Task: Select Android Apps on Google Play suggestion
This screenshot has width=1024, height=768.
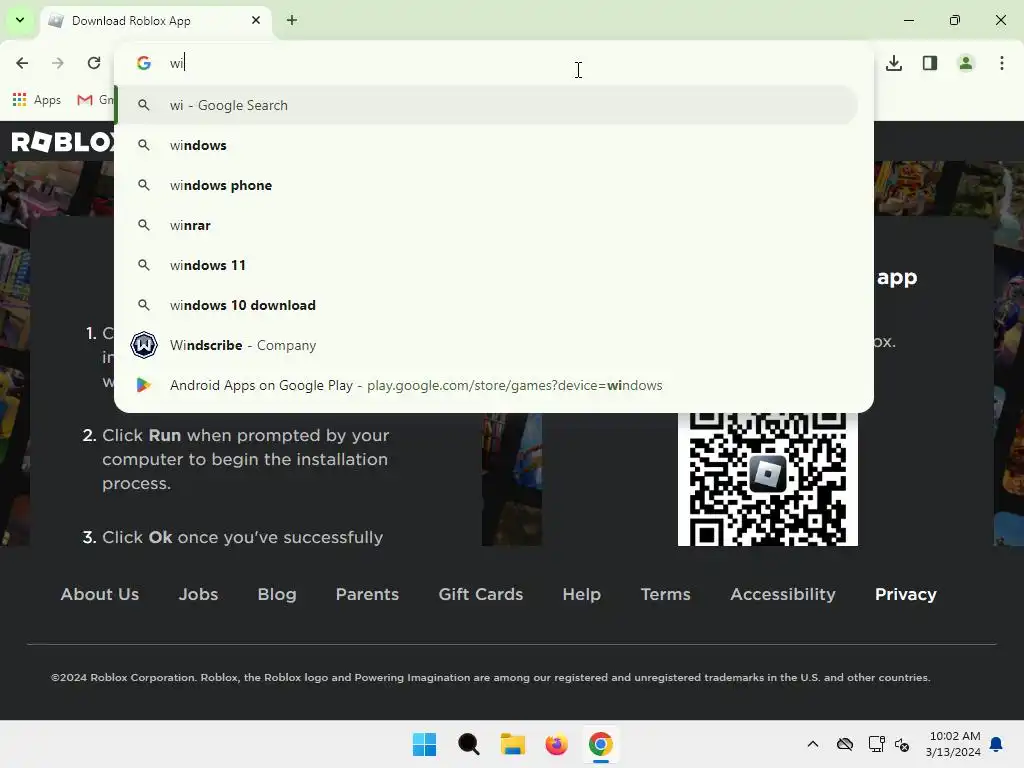Action: click(x=487, y=385)
